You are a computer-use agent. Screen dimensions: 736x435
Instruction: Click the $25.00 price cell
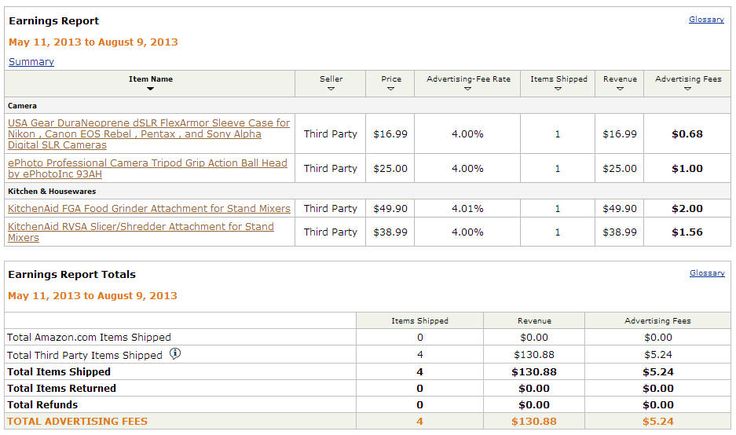[390, 168]
